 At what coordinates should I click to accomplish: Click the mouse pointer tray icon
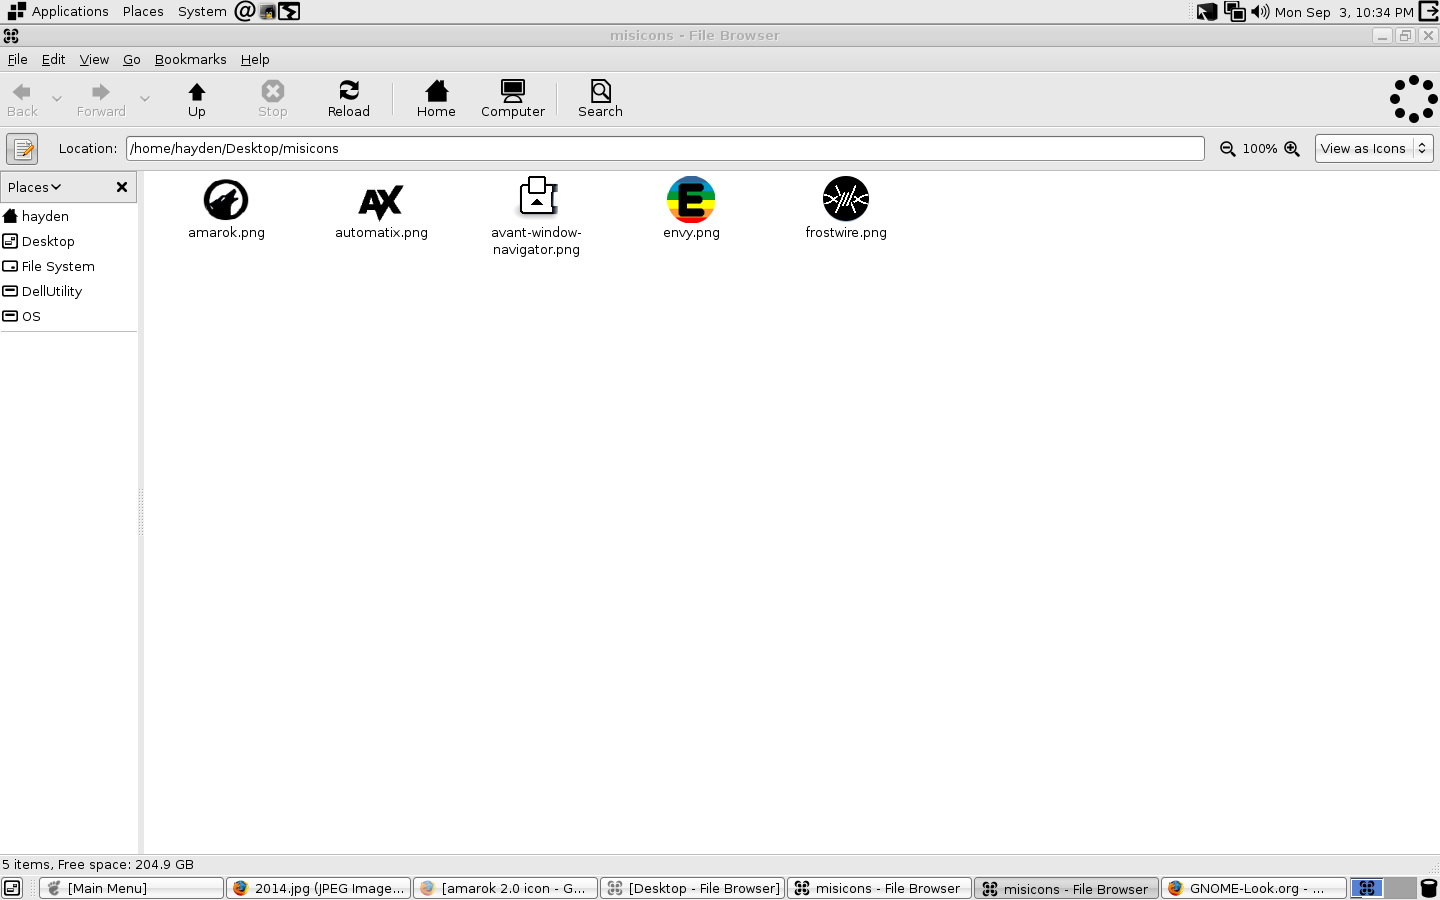[x=1207, y=11]
